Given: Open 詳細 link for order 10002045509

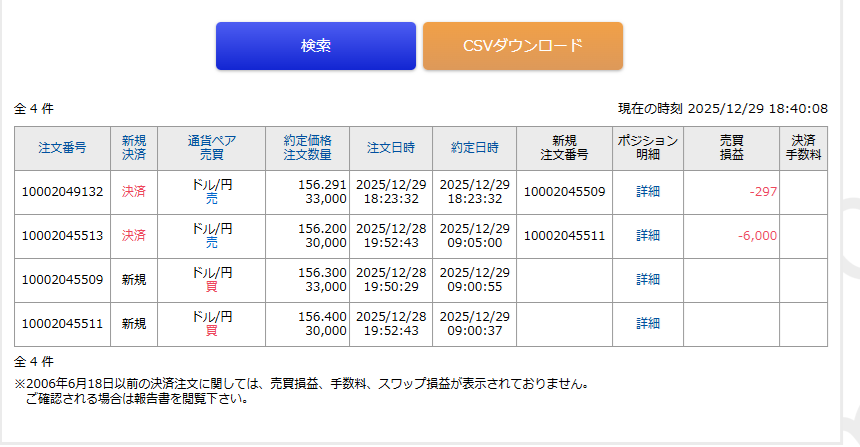Looking at the screenshot, I should (648, 280).
